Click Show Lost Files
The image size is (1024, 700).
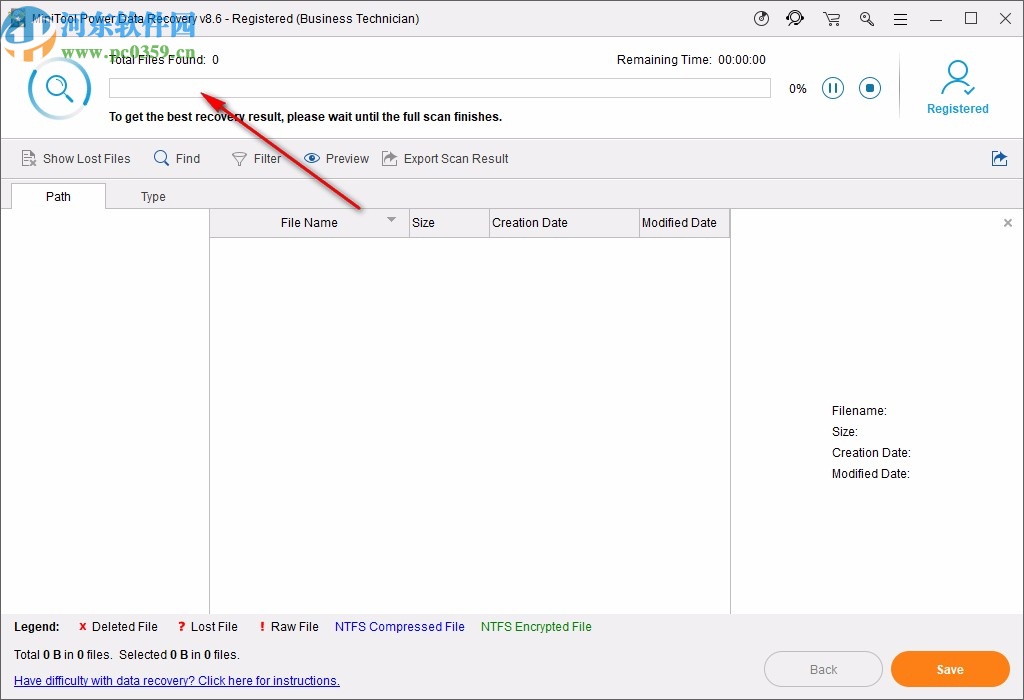(76, 159)
